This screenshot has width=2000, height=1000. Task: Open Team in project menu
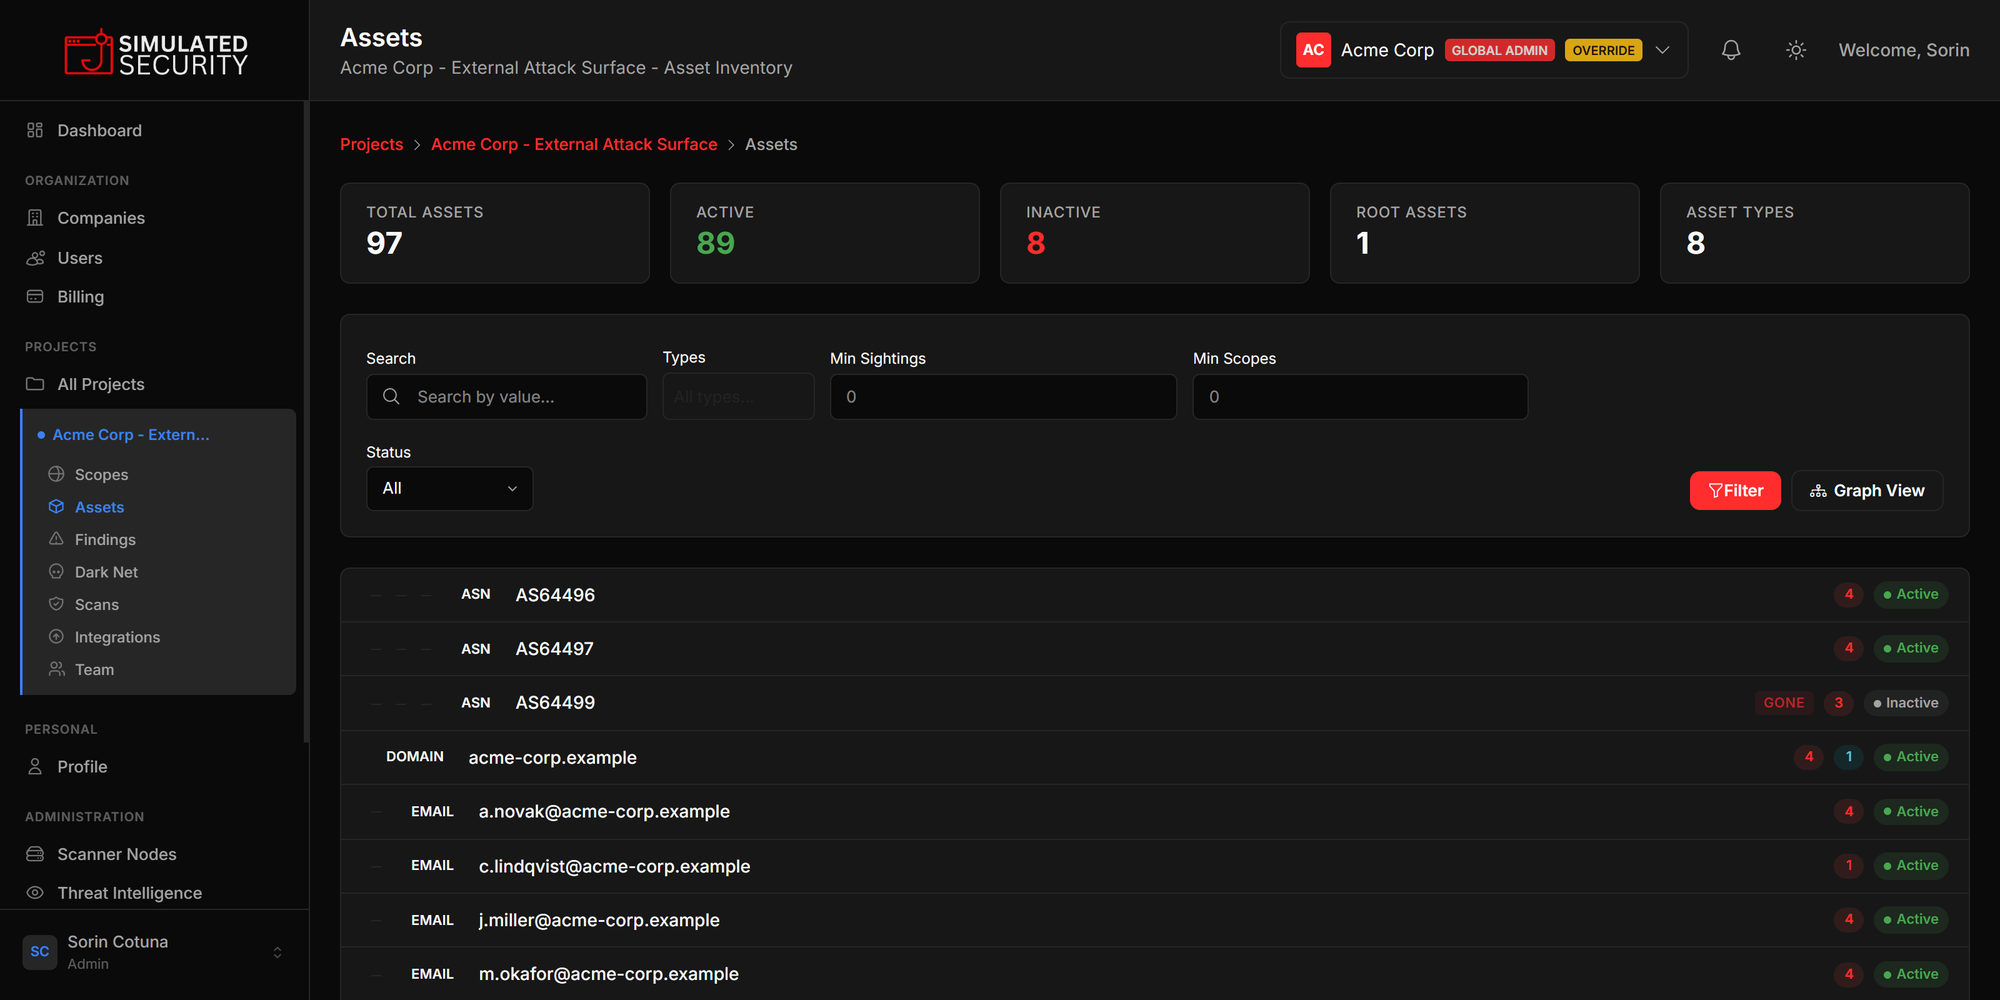[x=94, y=670]
